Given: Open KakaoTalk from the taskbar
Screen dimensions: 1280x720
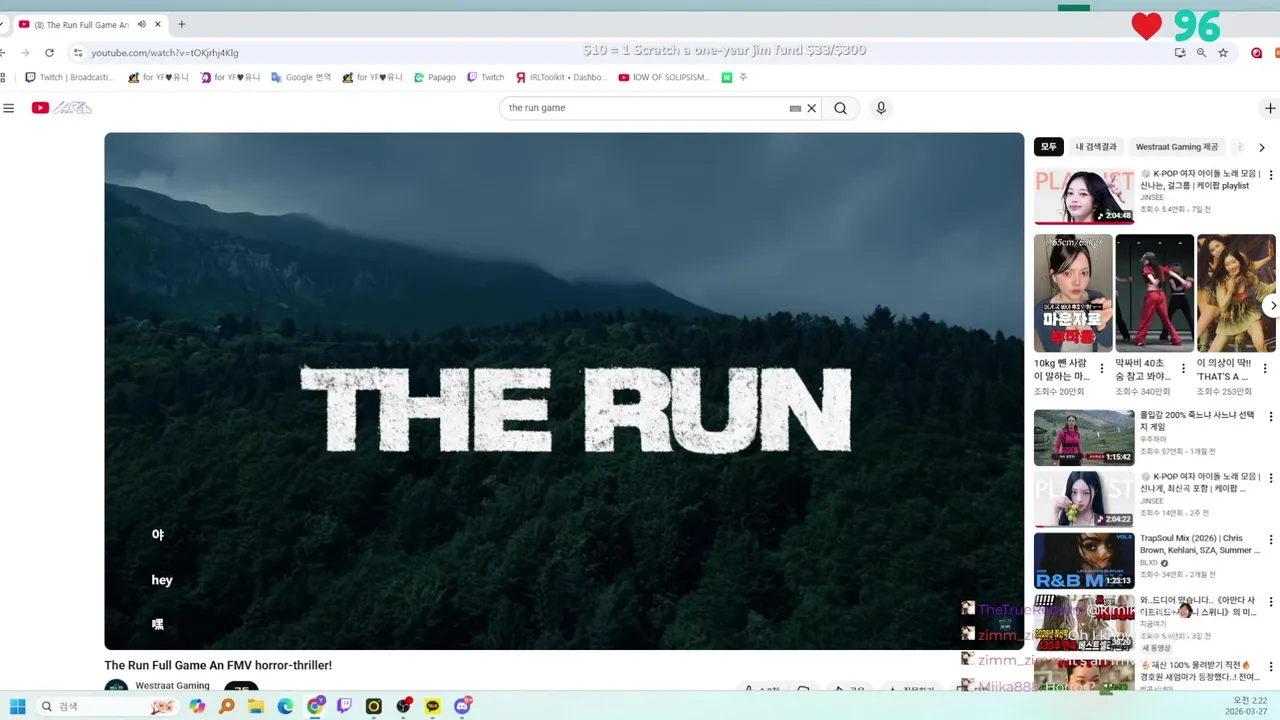Looking at the screenshot, I should coord(432,706).
